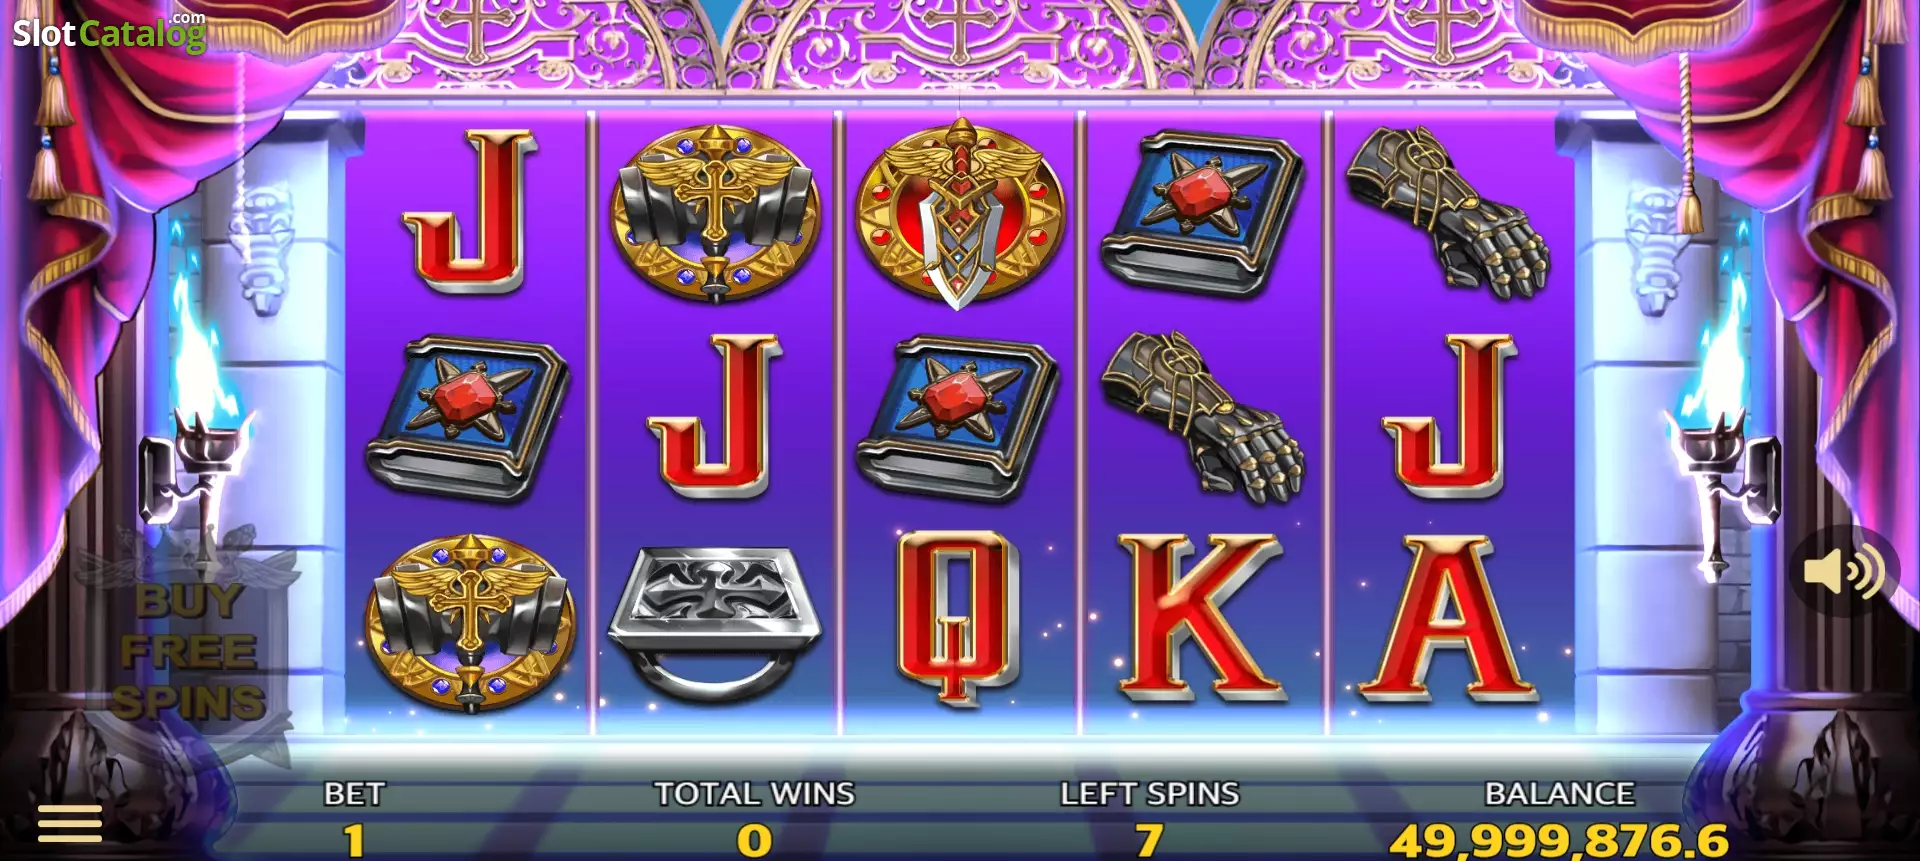1920x861 pixels.
Task: Select the red gem book in reel one
Action: (x=468, y=418)
